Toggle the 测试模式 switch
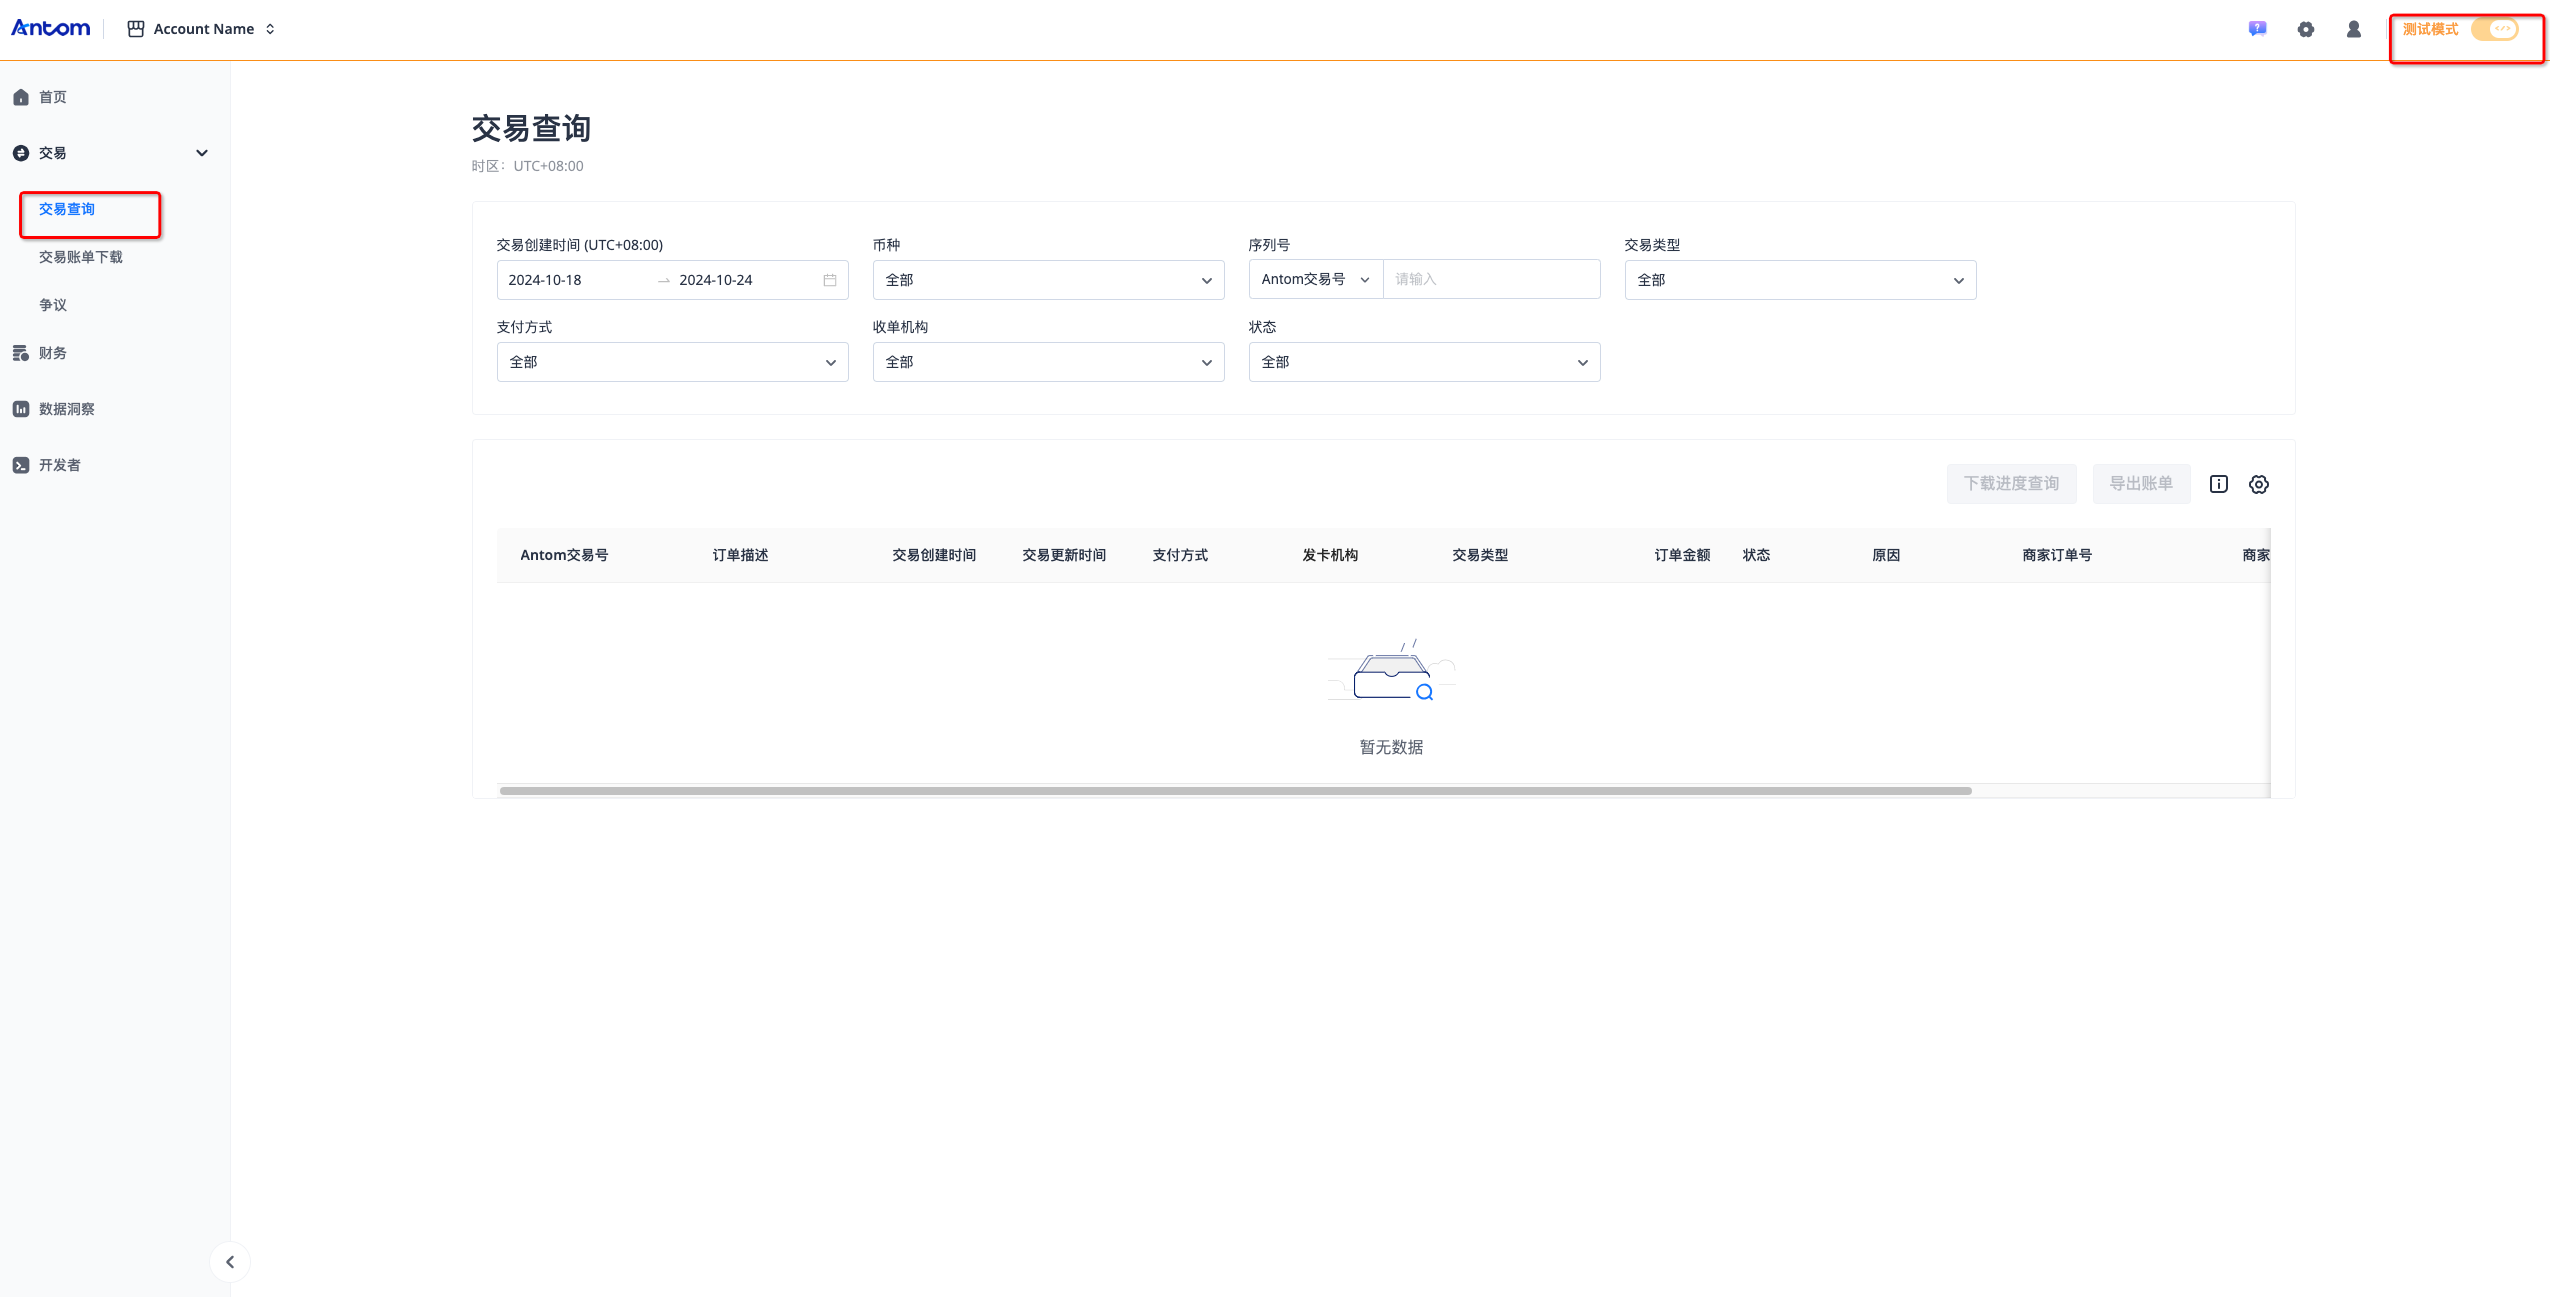This screenshot has height=1297, width=2550. pos(2494,29)
